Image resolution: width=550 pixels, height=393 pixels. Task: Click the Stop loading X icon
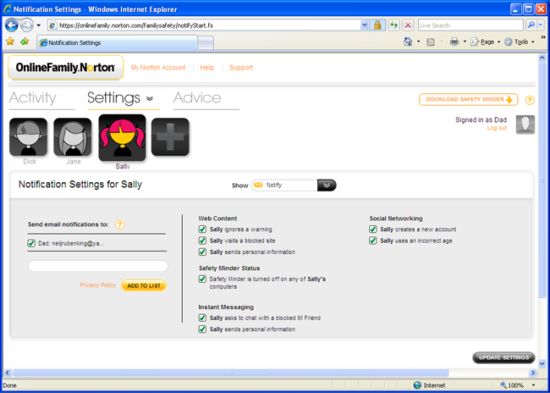408,25
